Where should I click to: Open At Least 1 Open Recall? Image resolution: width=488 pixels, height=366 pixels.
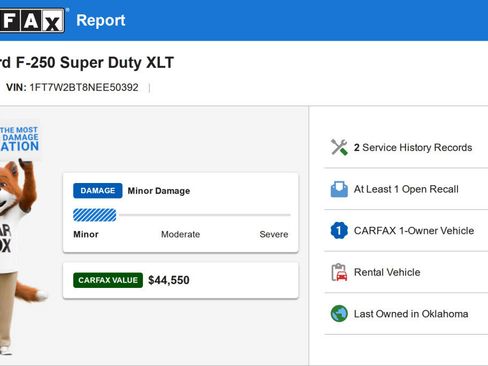pos(406,189)
